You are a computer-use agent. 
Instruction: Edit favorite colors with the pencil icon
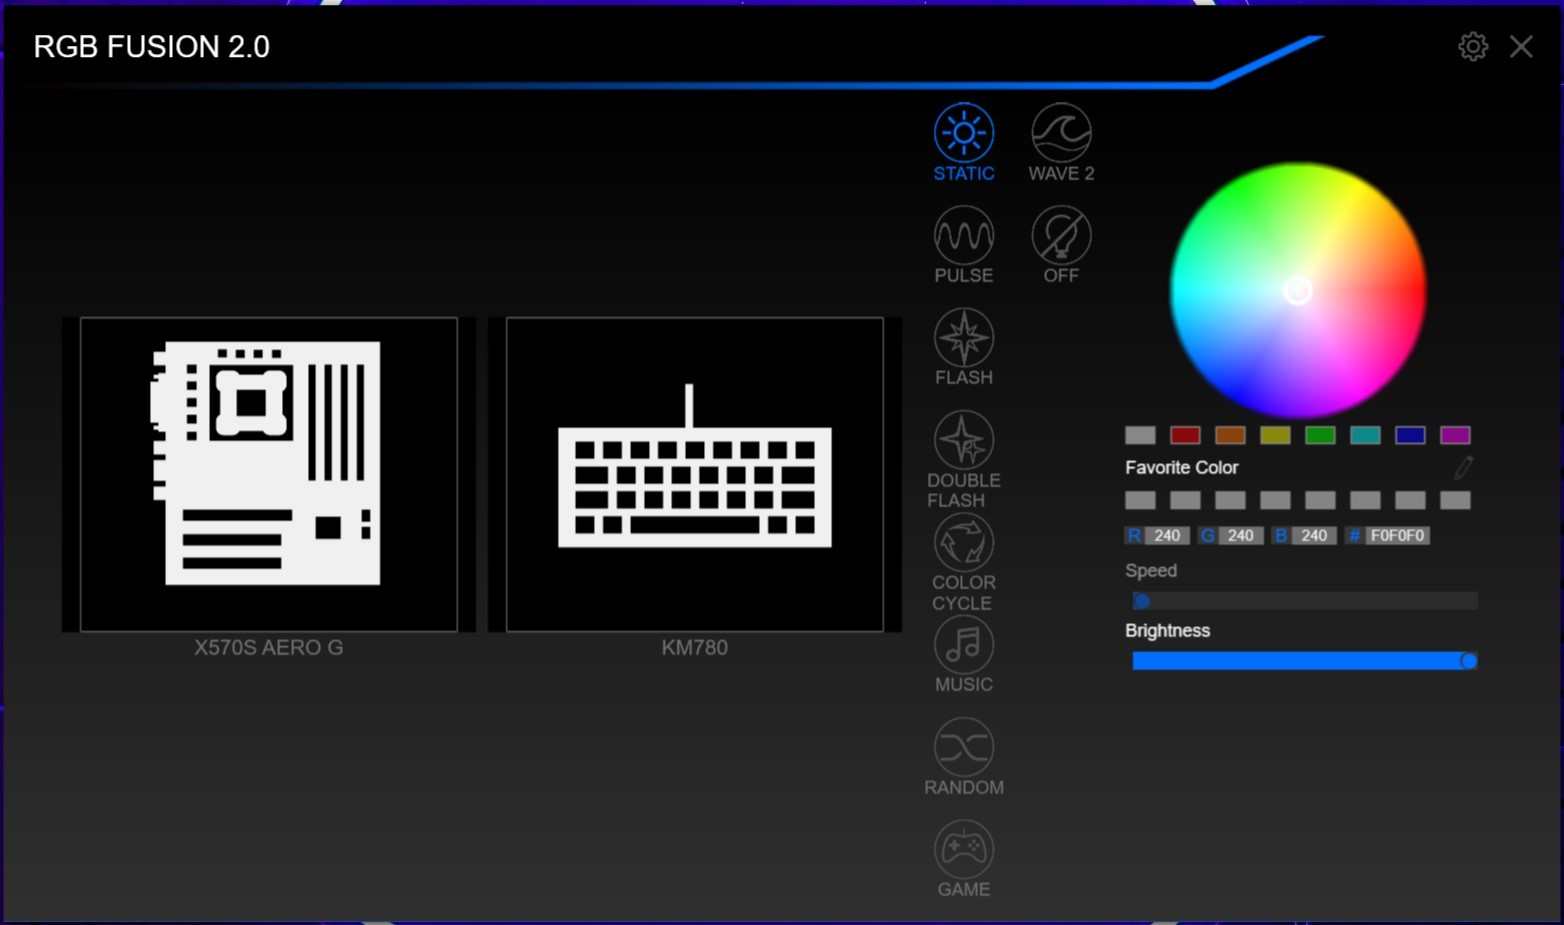(1464, 467)
